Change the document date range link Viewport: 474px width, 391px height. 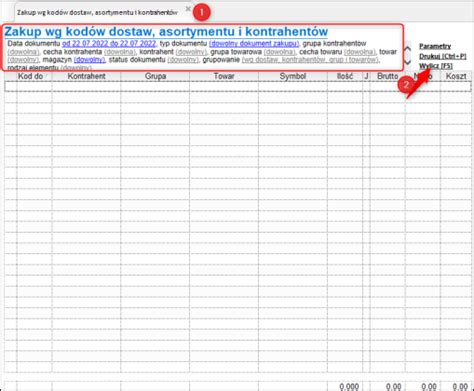coord(109,44)
